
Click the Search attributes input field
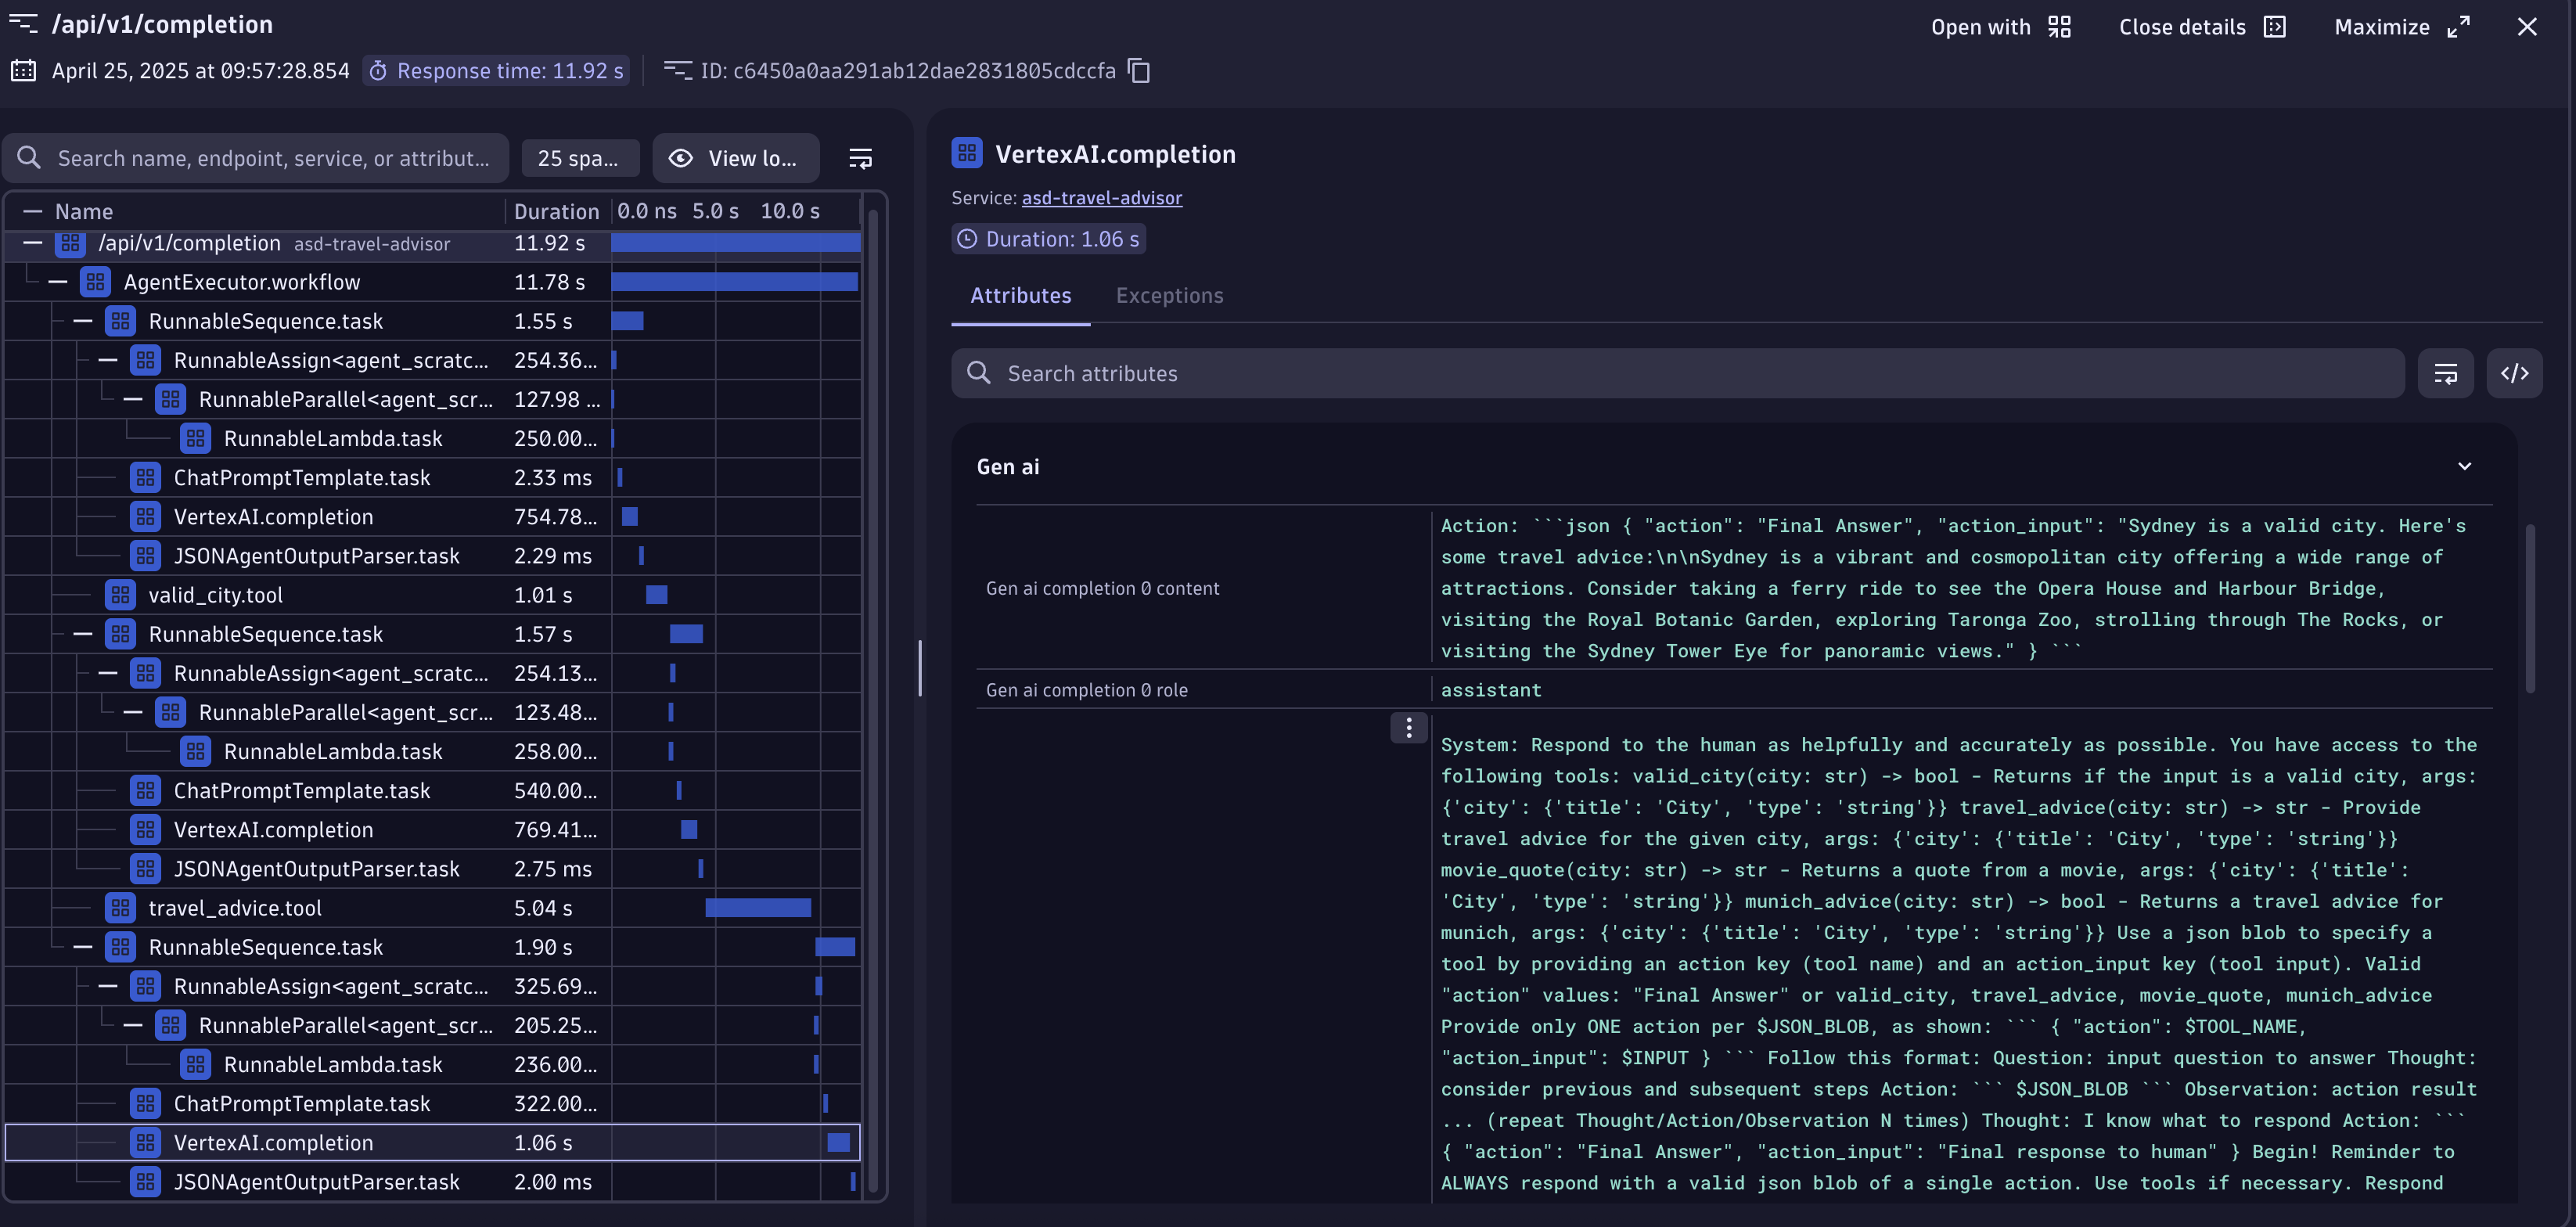pyautogui.click(x=1677, y=373)
